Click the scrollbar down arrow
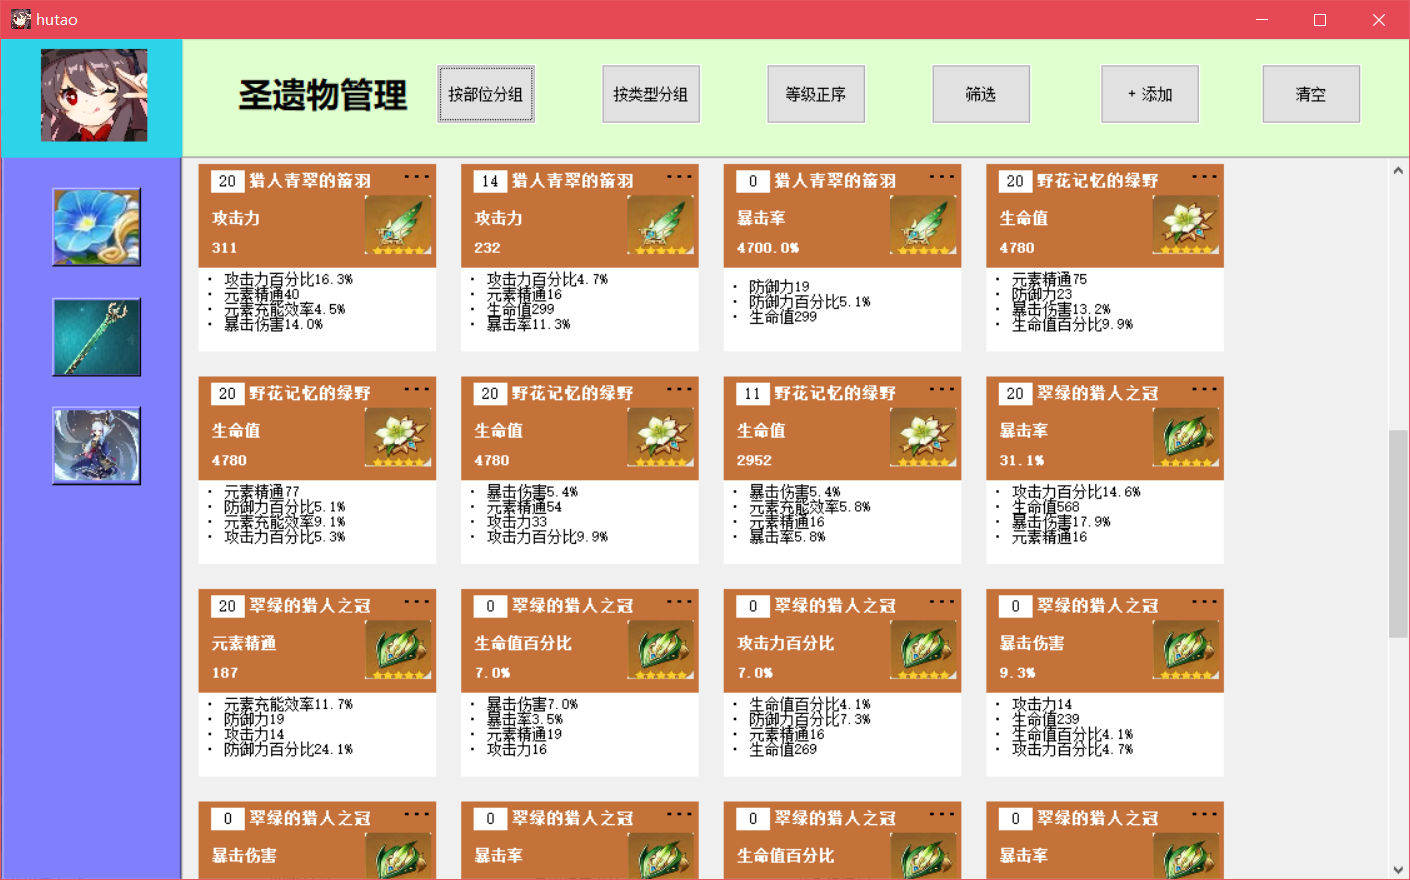The width and height of the screenshot is (1410, 880). click(1398, 869)
